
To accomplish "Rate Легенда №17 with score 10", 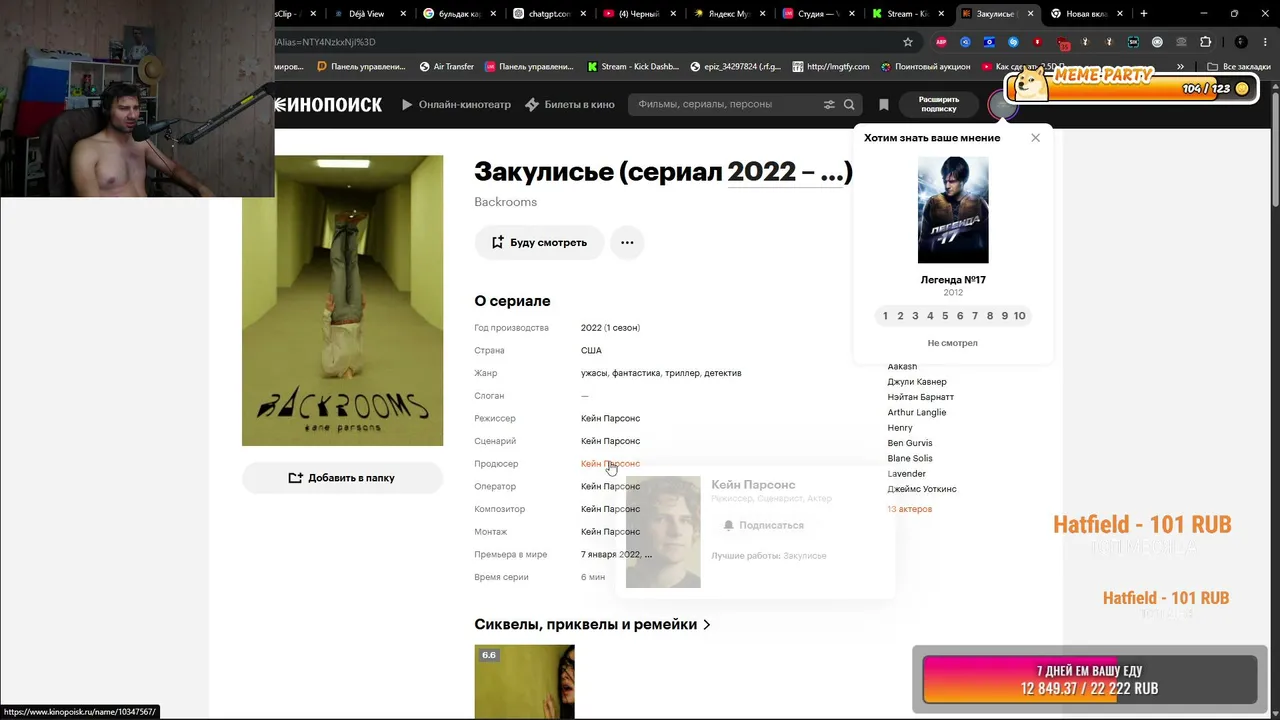I will (1020, 316).
